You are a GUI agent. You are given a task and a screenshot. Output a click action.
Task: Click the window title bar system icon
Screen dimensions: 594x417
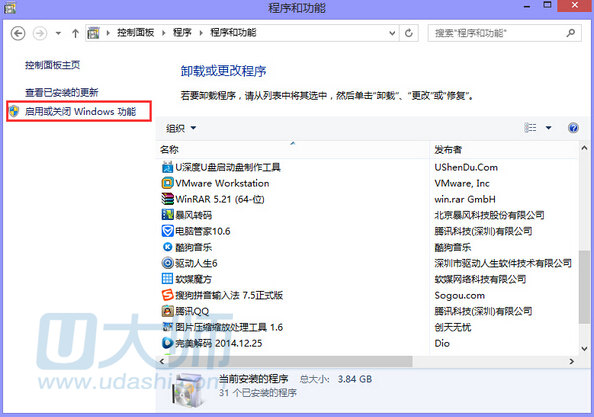[x=9, y=7]
